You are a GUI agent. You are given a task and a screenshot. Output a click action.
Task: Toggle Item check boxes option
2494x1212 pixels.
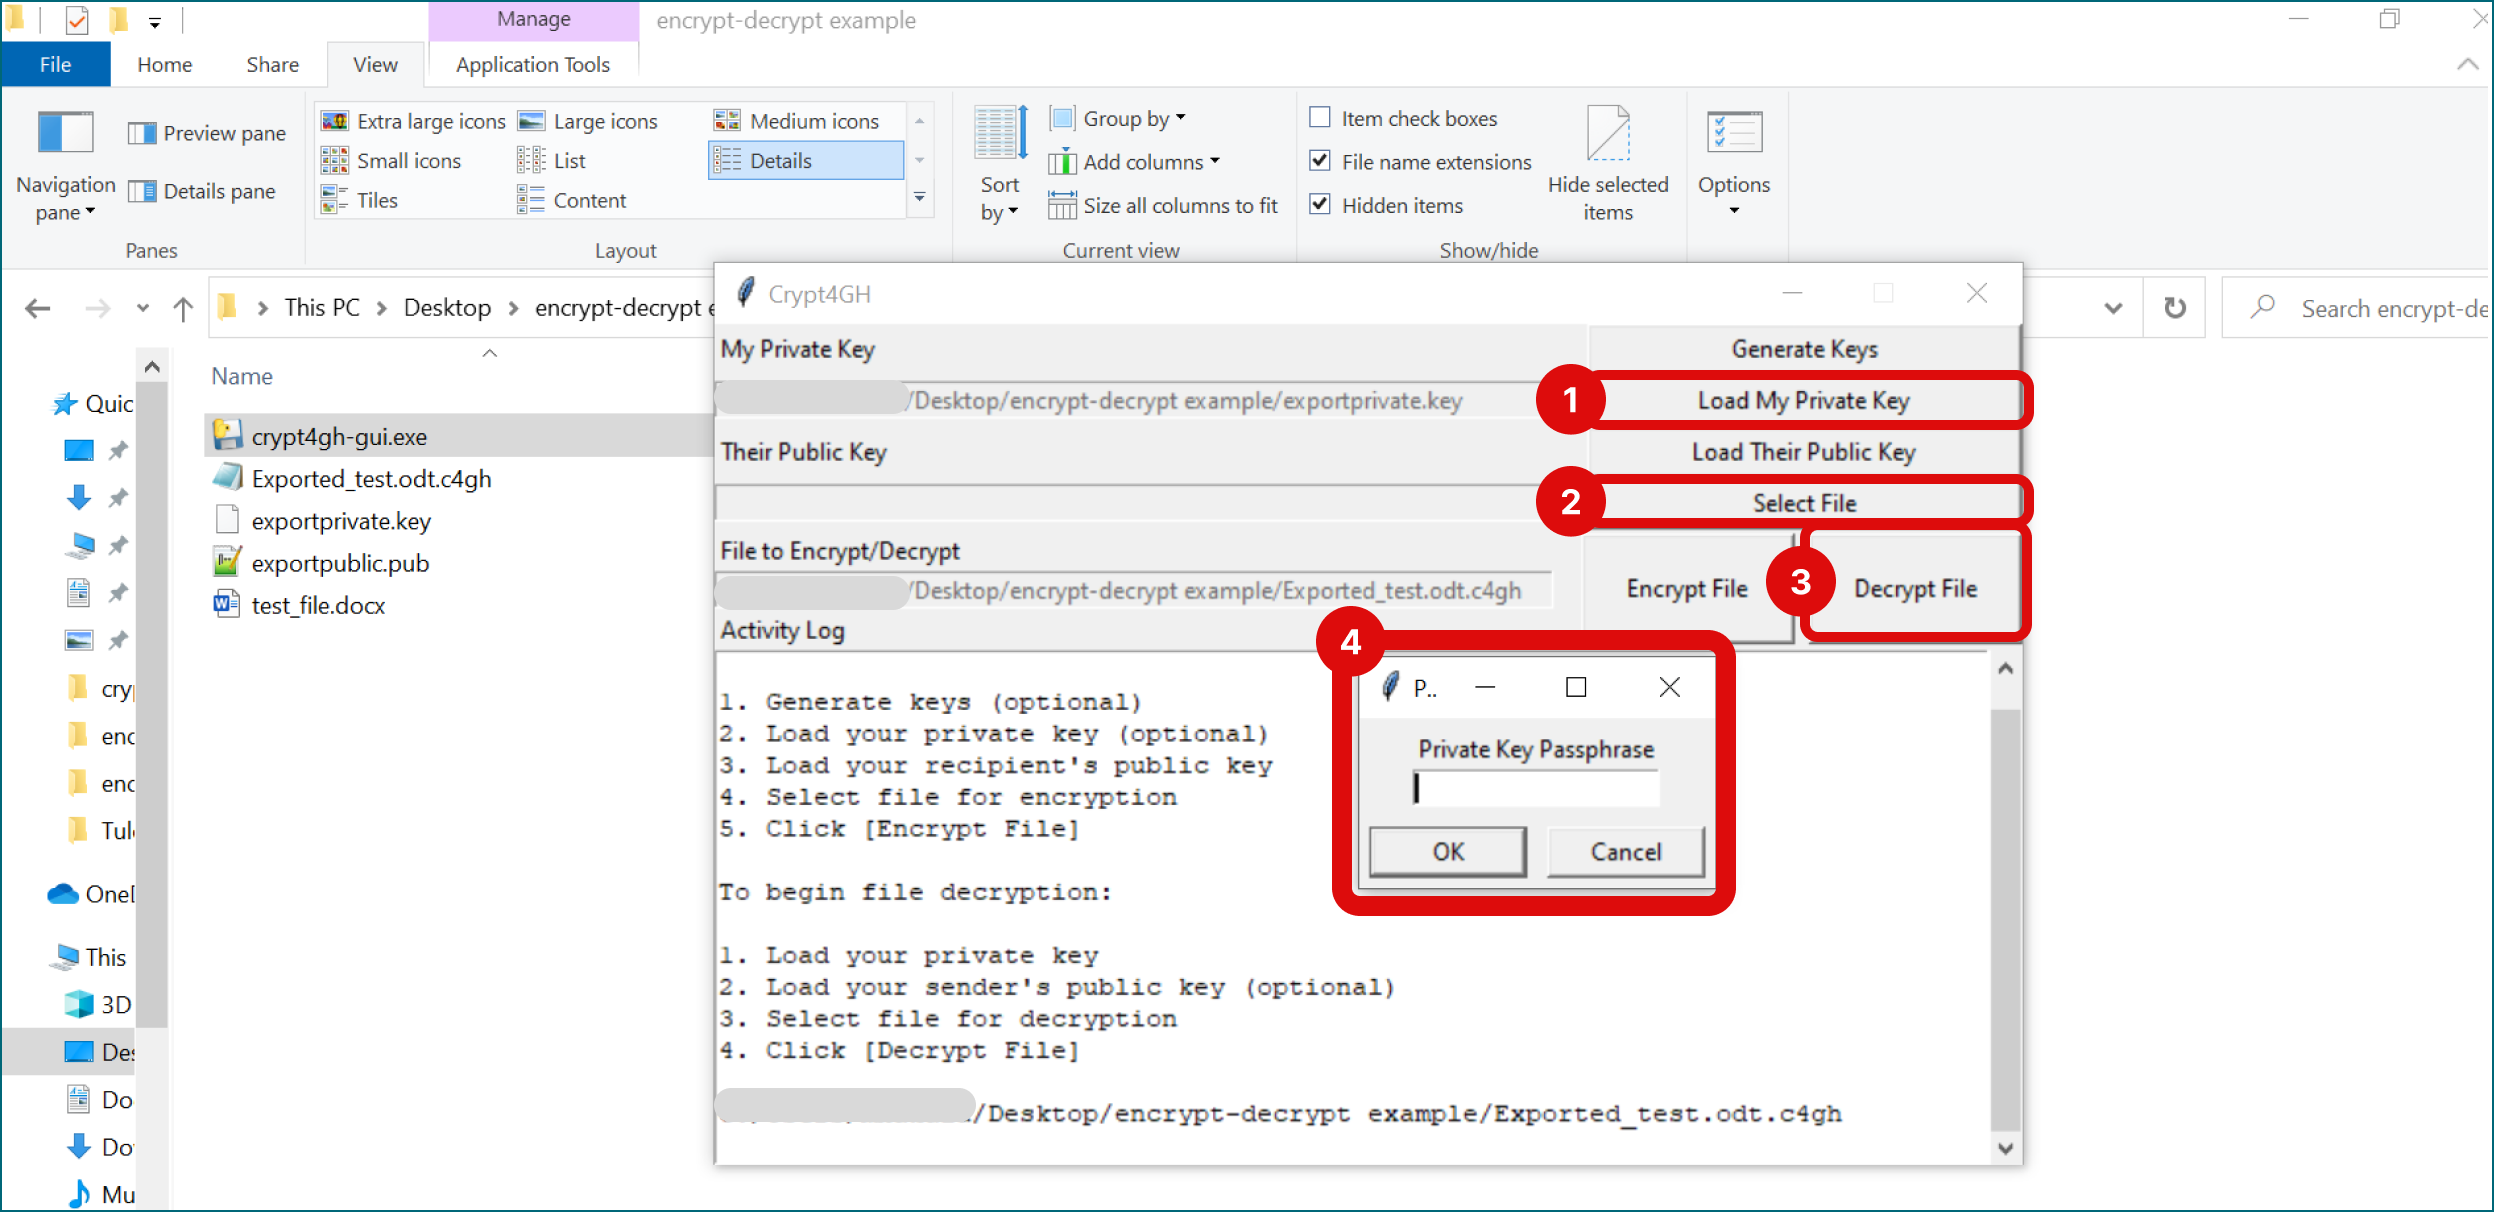pos(1320,118)
